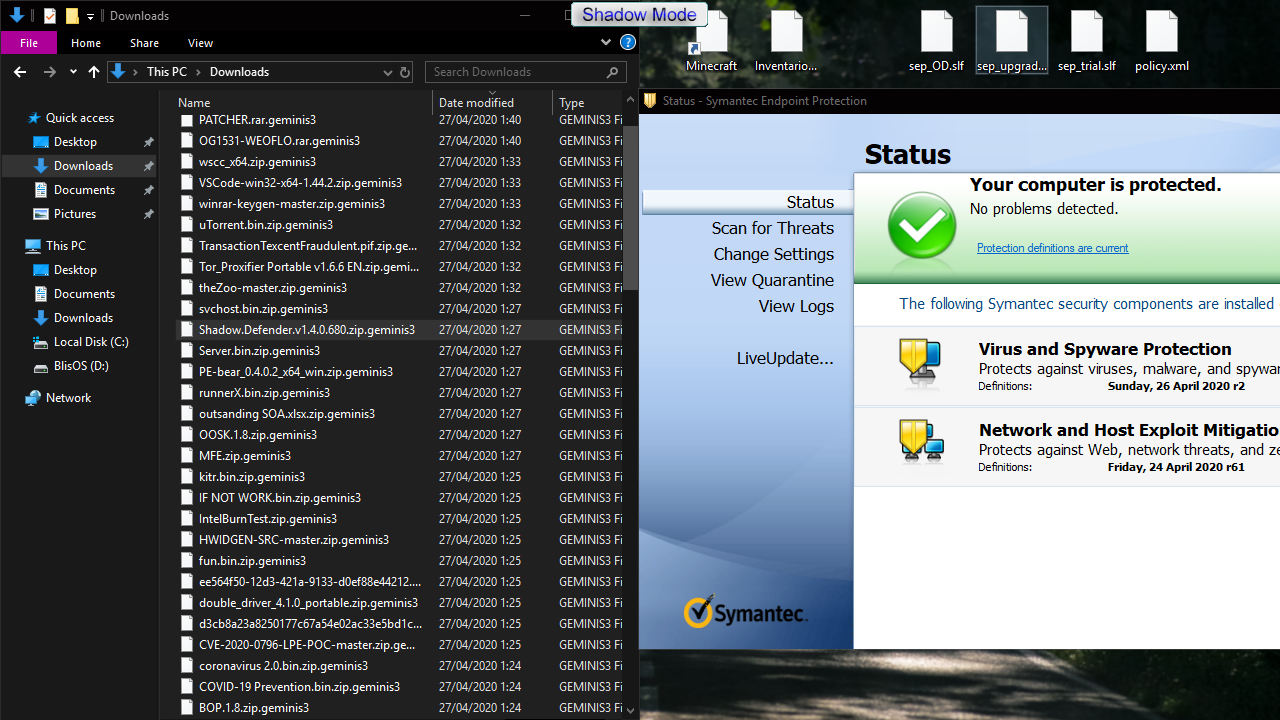Sort files by the Type column header
The image size is (1280, 720).
point(572,102)
